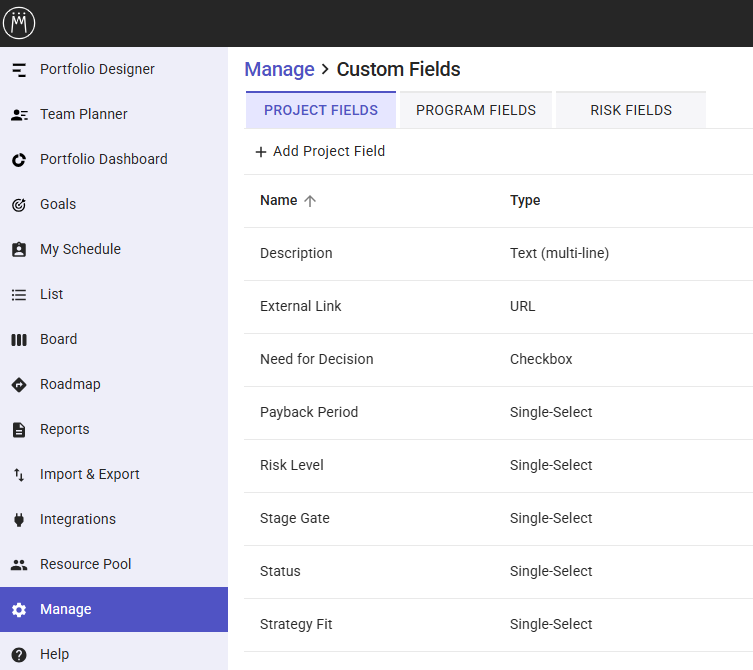Viewport: 753px width, 670px height.
Task: Sort by the Name column header
Action: tap(279, 200)
